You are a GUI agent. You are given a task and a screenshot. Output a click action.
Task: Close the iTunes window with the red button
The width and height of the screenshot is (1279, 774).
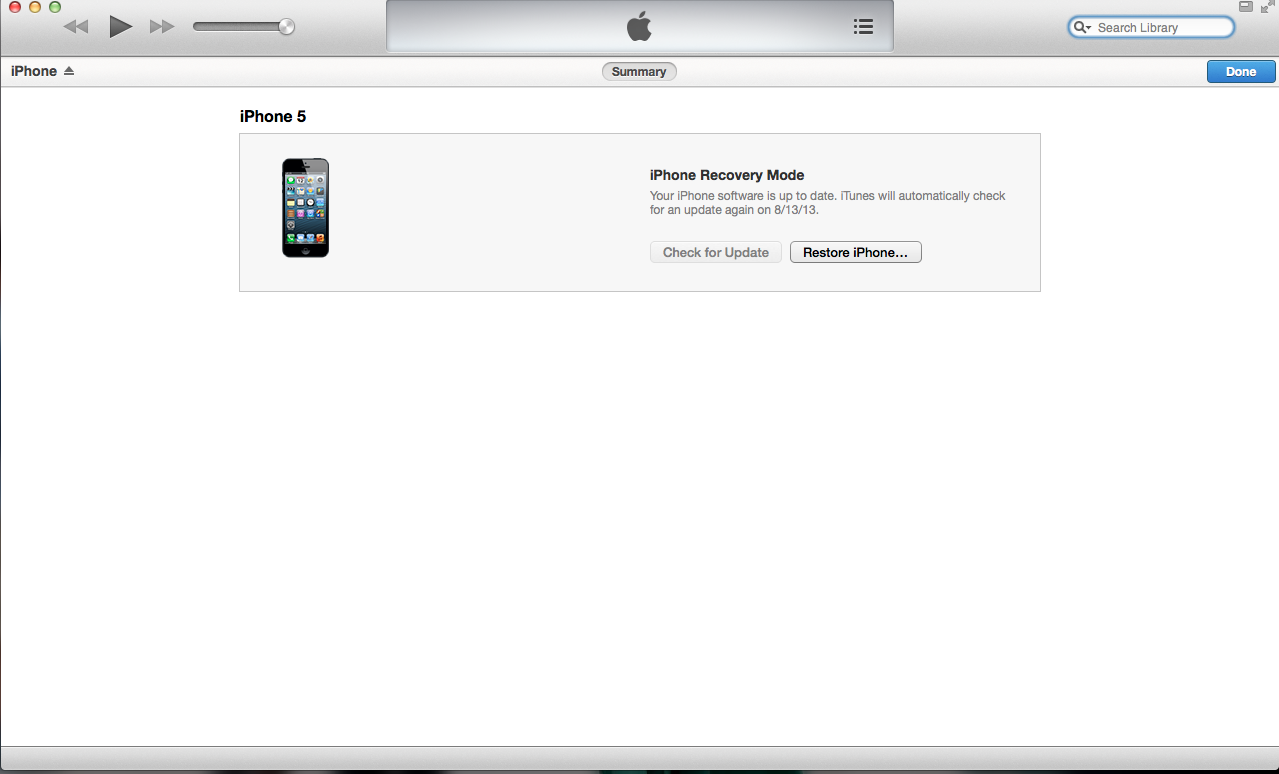coord(15,6)
